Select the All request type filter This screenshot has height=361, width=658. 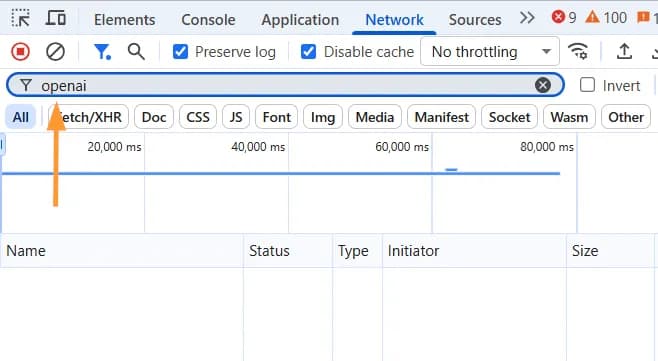pos(21,117)
